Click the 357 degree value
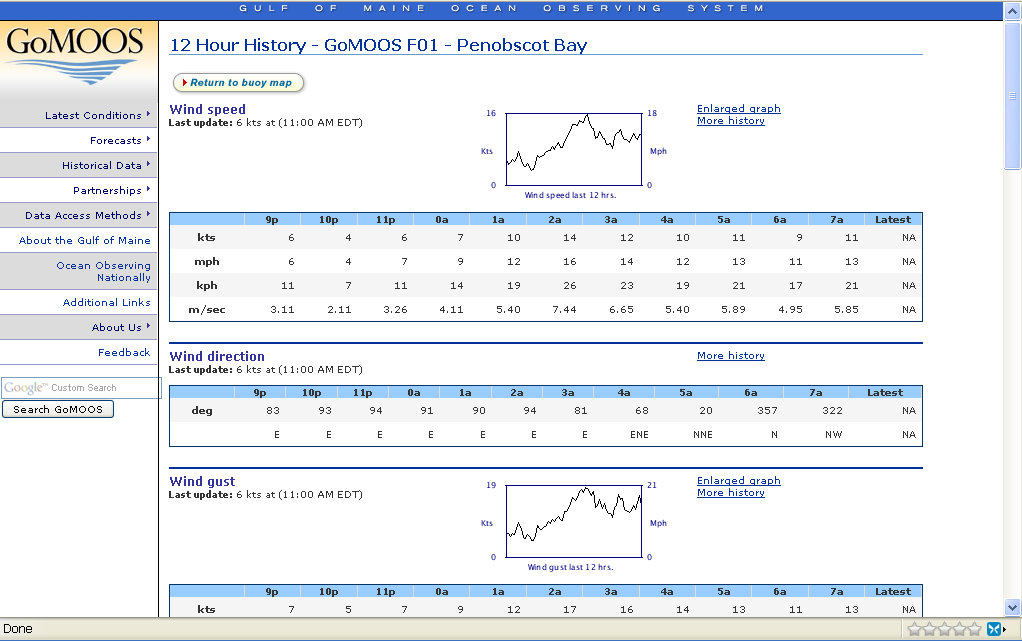 tap(767, 411)
